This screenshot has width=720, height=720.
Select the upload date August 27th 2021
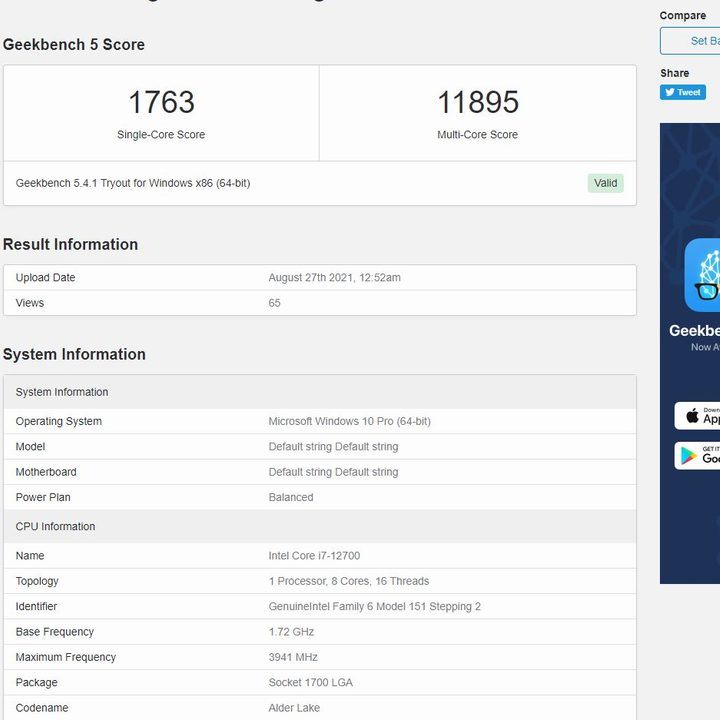pos(334,277)
